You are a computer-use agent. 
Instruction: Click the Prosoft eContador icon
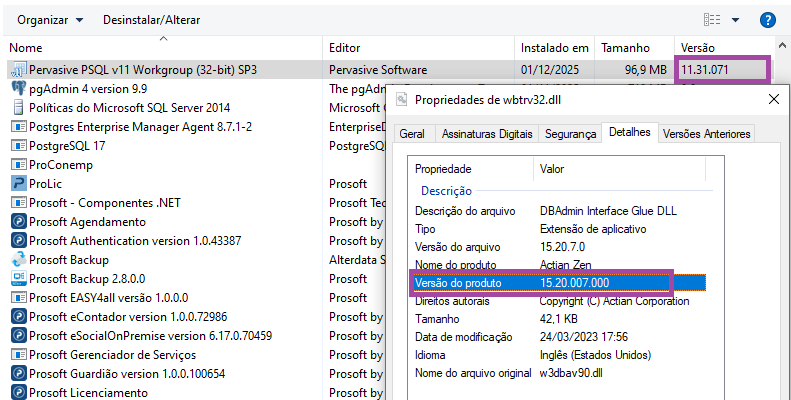19,317
